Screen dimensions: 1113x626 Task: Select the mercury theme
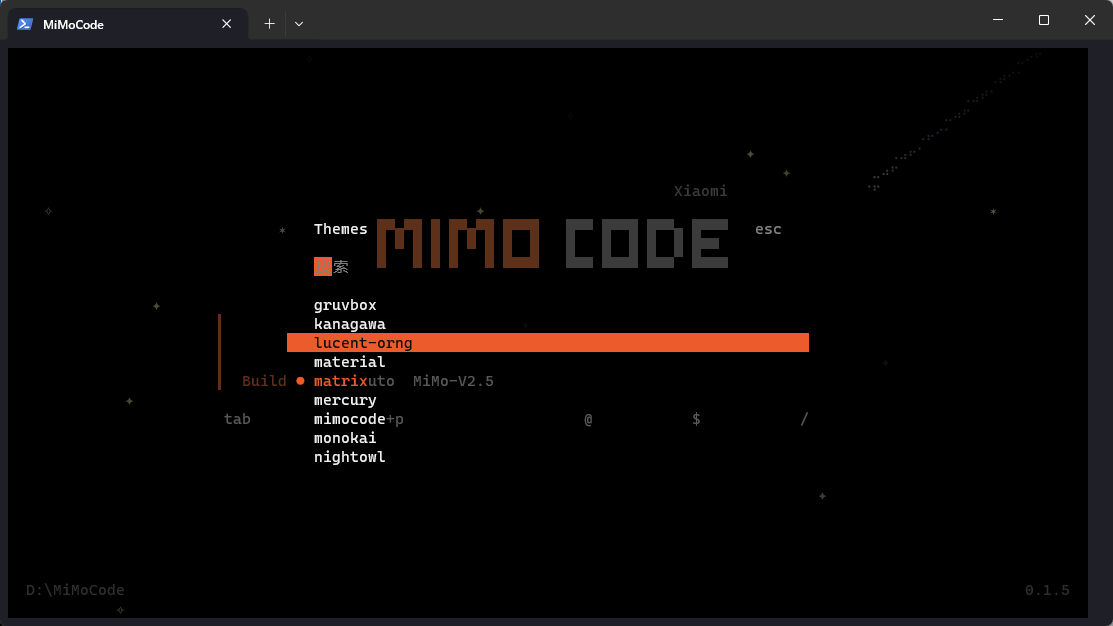coord(345,400)
